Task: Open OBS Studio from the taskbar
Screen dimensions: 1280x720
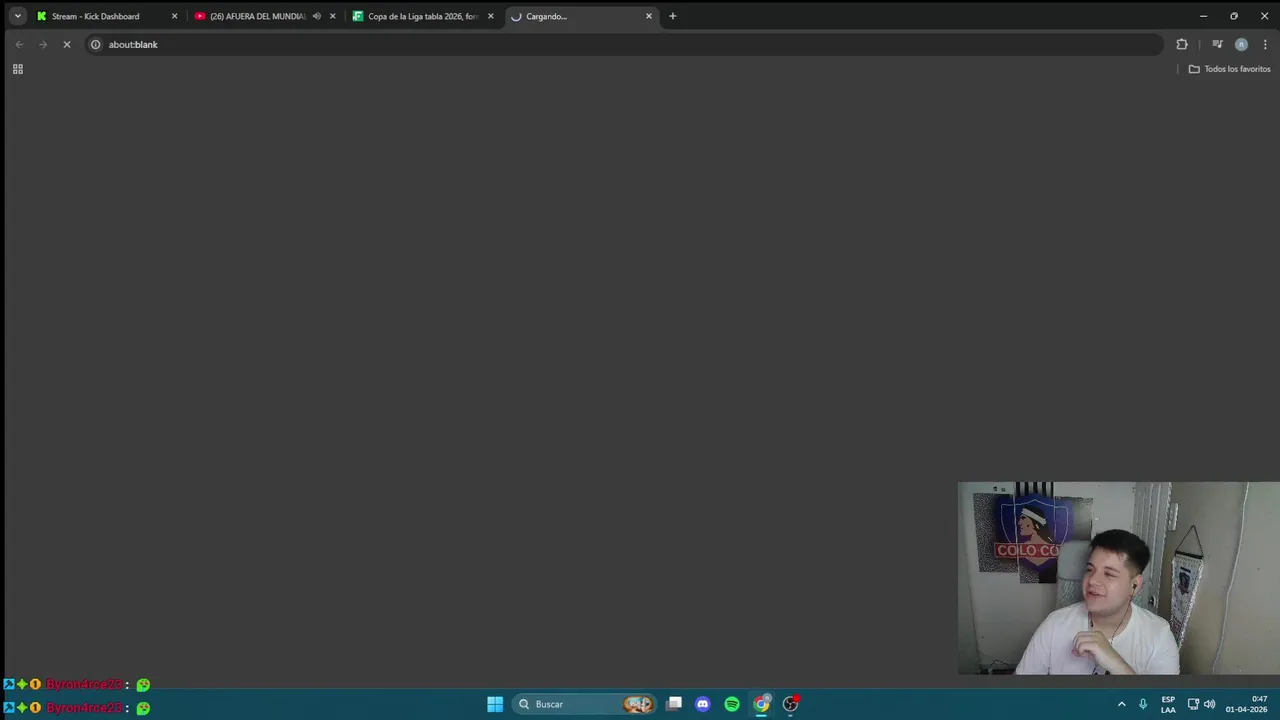Action: click(x=790, y=704)
